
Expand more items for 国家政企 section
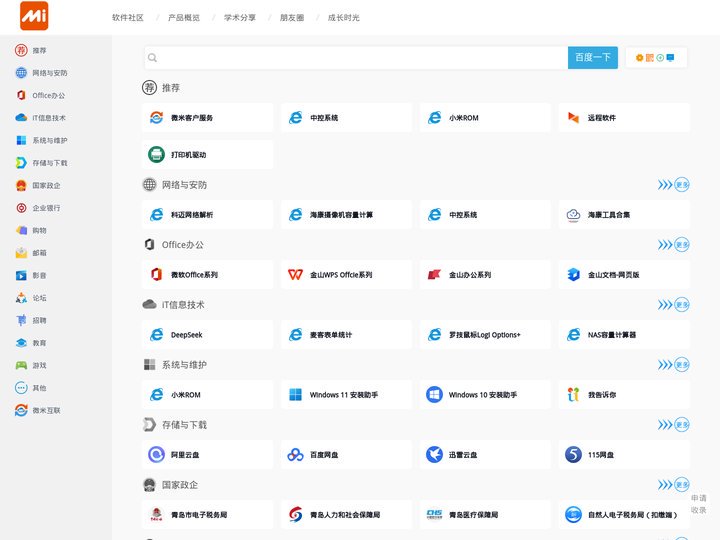click(673, 484)
